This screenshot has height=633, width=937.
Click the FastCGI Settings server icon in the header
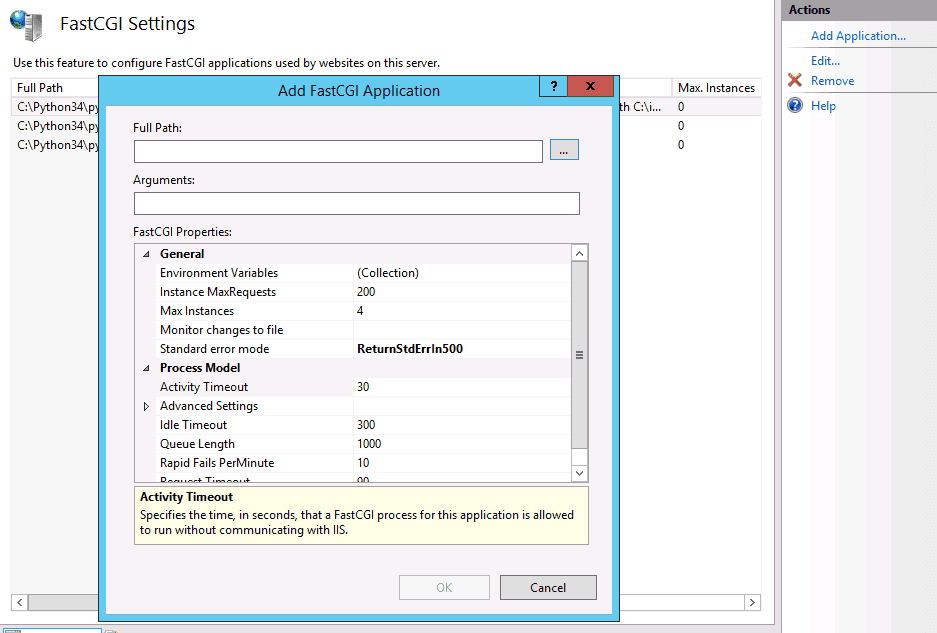tap(24, 25)
